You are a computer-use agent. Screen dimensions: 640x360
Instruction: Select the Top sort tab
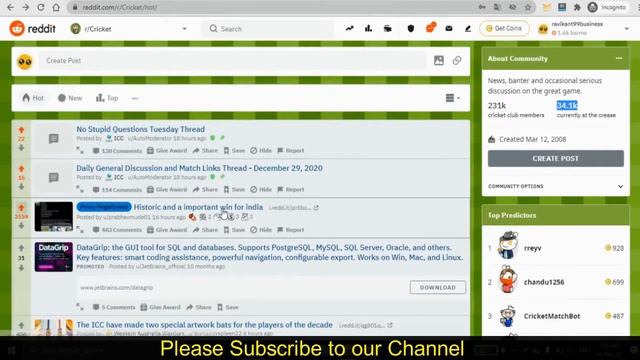(107, 98)
